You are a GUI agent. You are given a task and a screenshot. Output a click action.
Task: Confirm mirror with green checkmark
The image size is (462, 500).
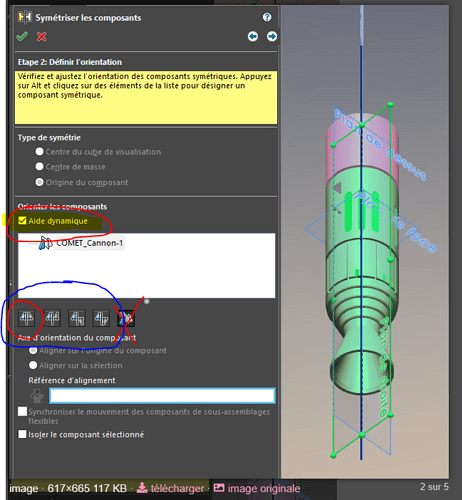(x=22, y=36)
